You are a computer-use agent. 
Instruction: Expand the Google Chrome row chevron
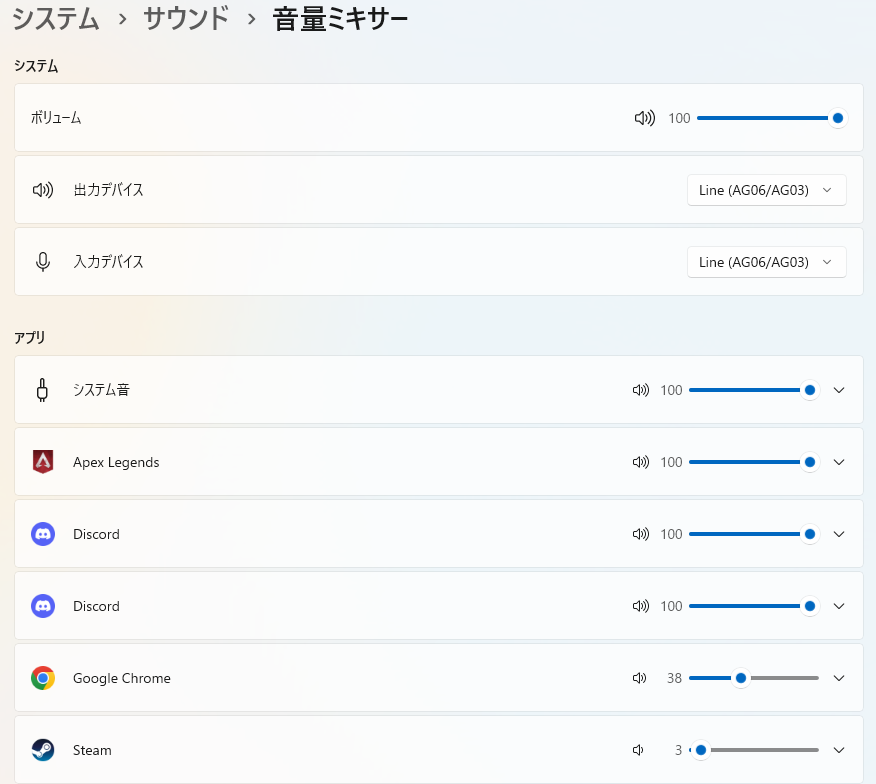tap(839, 678)
